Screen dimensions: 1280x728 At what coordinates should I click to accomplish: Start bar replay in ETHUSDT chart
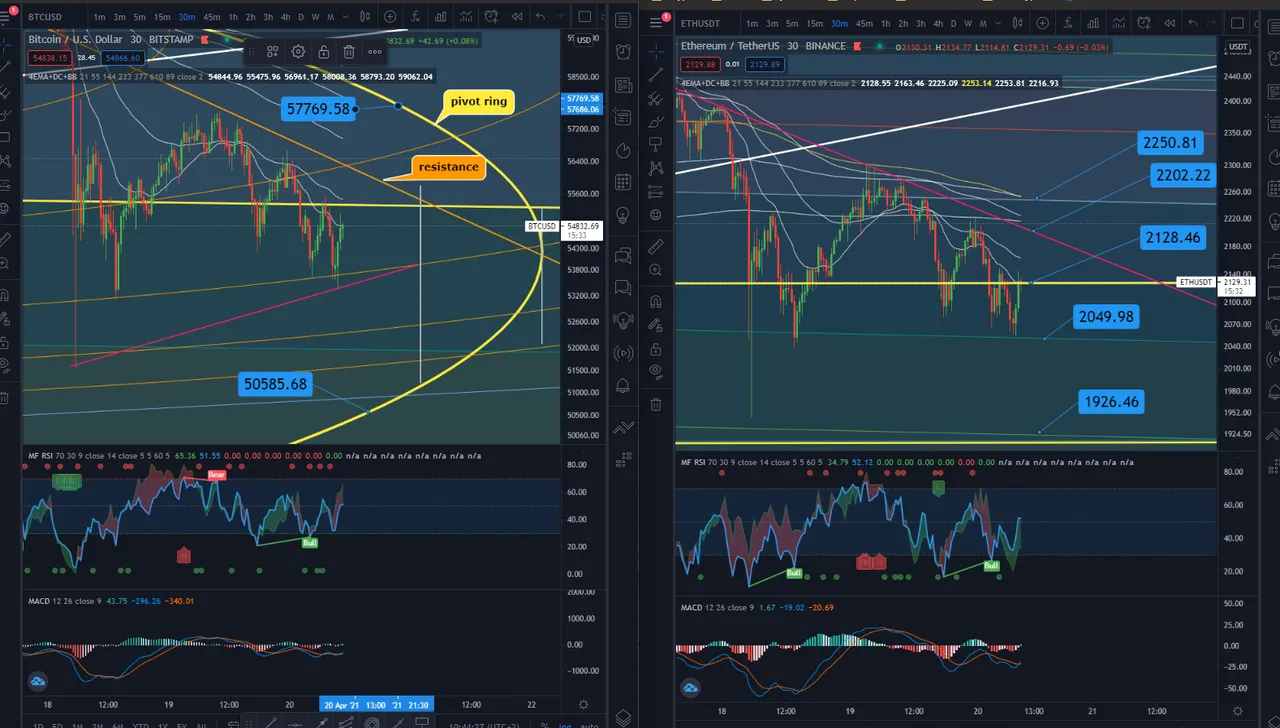(1170, 23)
